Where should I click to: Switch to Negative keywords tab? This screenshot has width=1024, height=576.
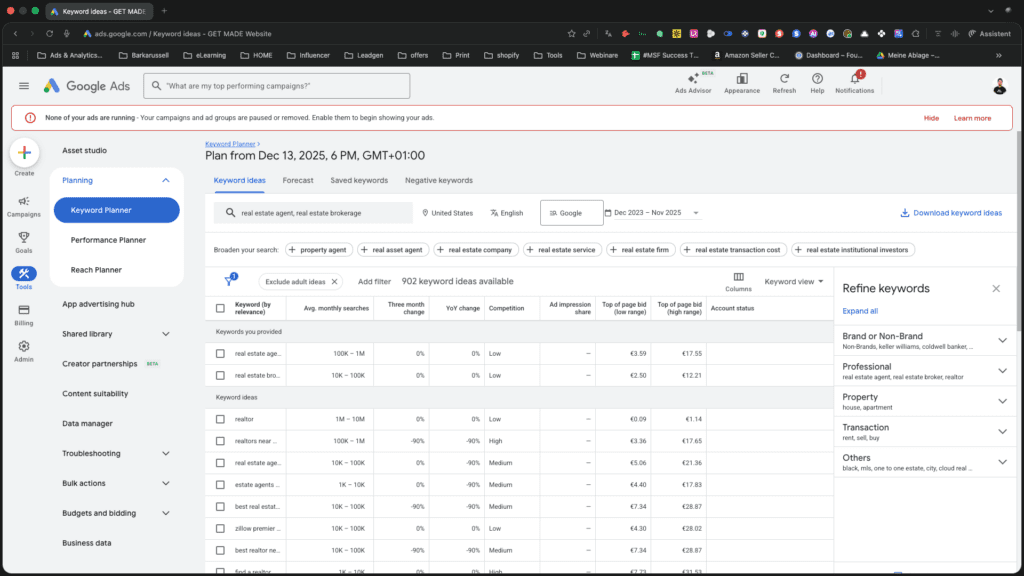(439, 180)
